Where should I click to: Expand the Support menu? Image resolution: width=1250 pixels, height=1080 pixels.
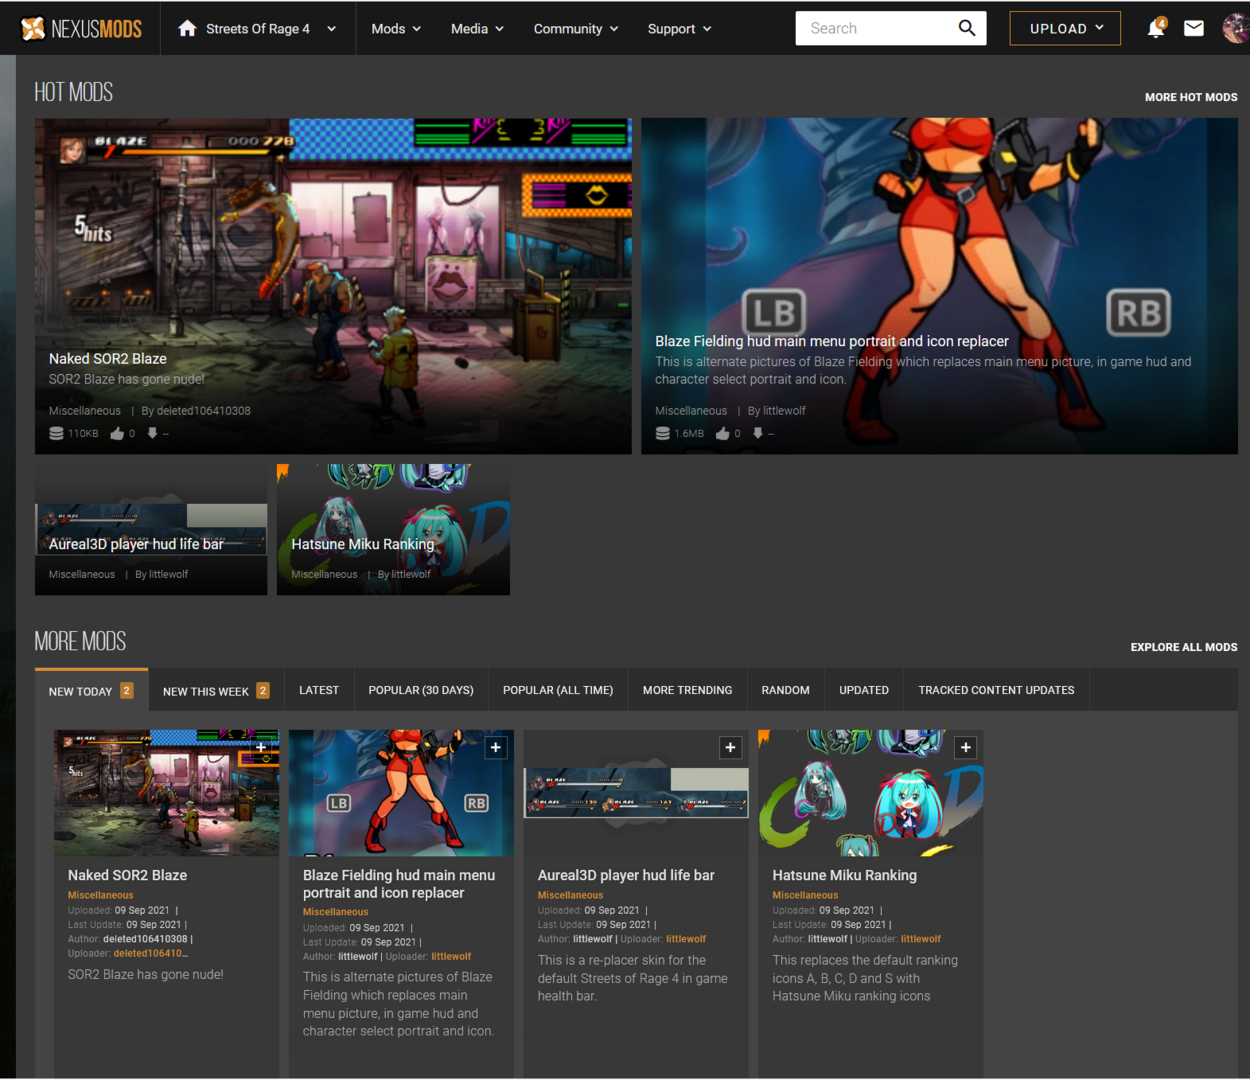(679, 29)
